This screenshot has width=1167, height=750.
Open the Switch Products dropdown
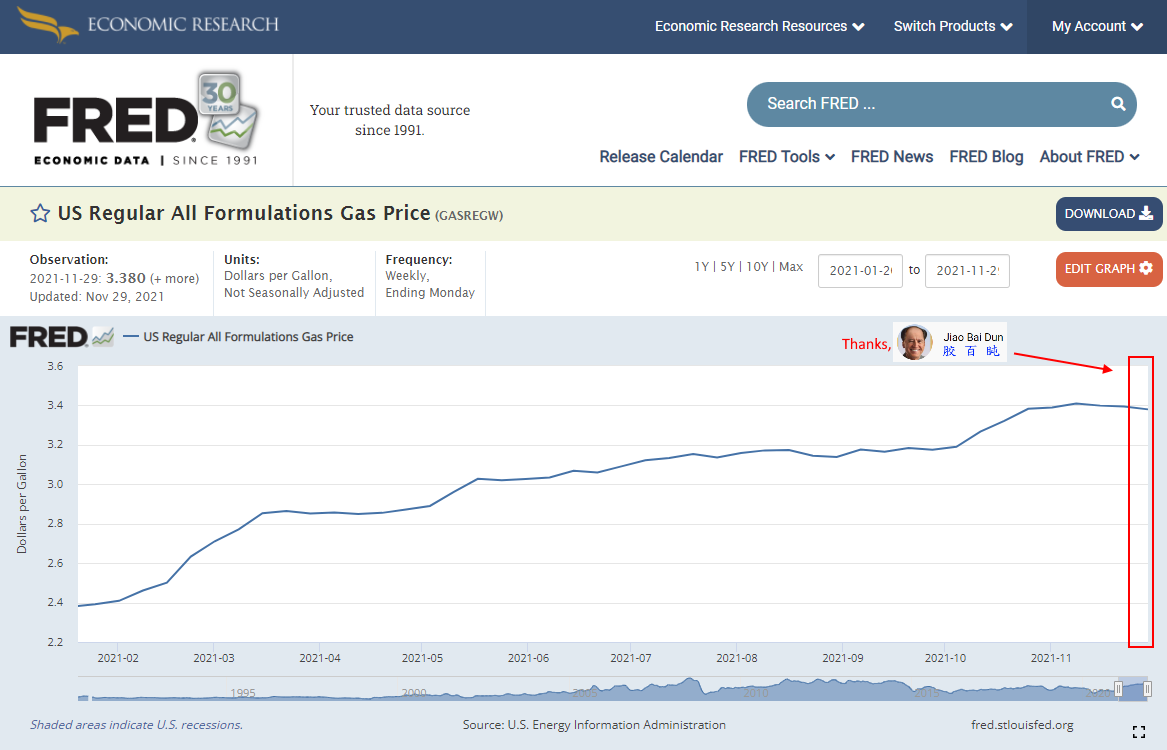[x=953, y=26]
